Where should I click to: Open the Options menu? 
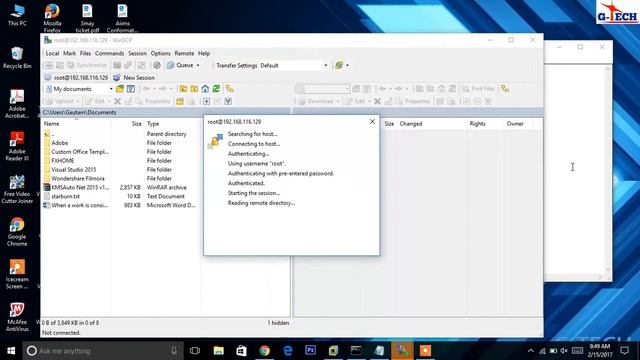(160, 53)
